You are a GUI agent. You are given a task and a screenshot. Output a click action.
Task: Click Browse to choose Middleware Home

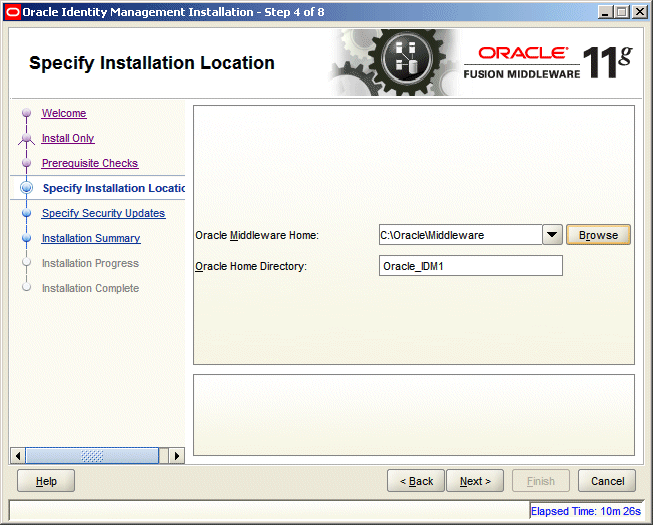(598, 235)
